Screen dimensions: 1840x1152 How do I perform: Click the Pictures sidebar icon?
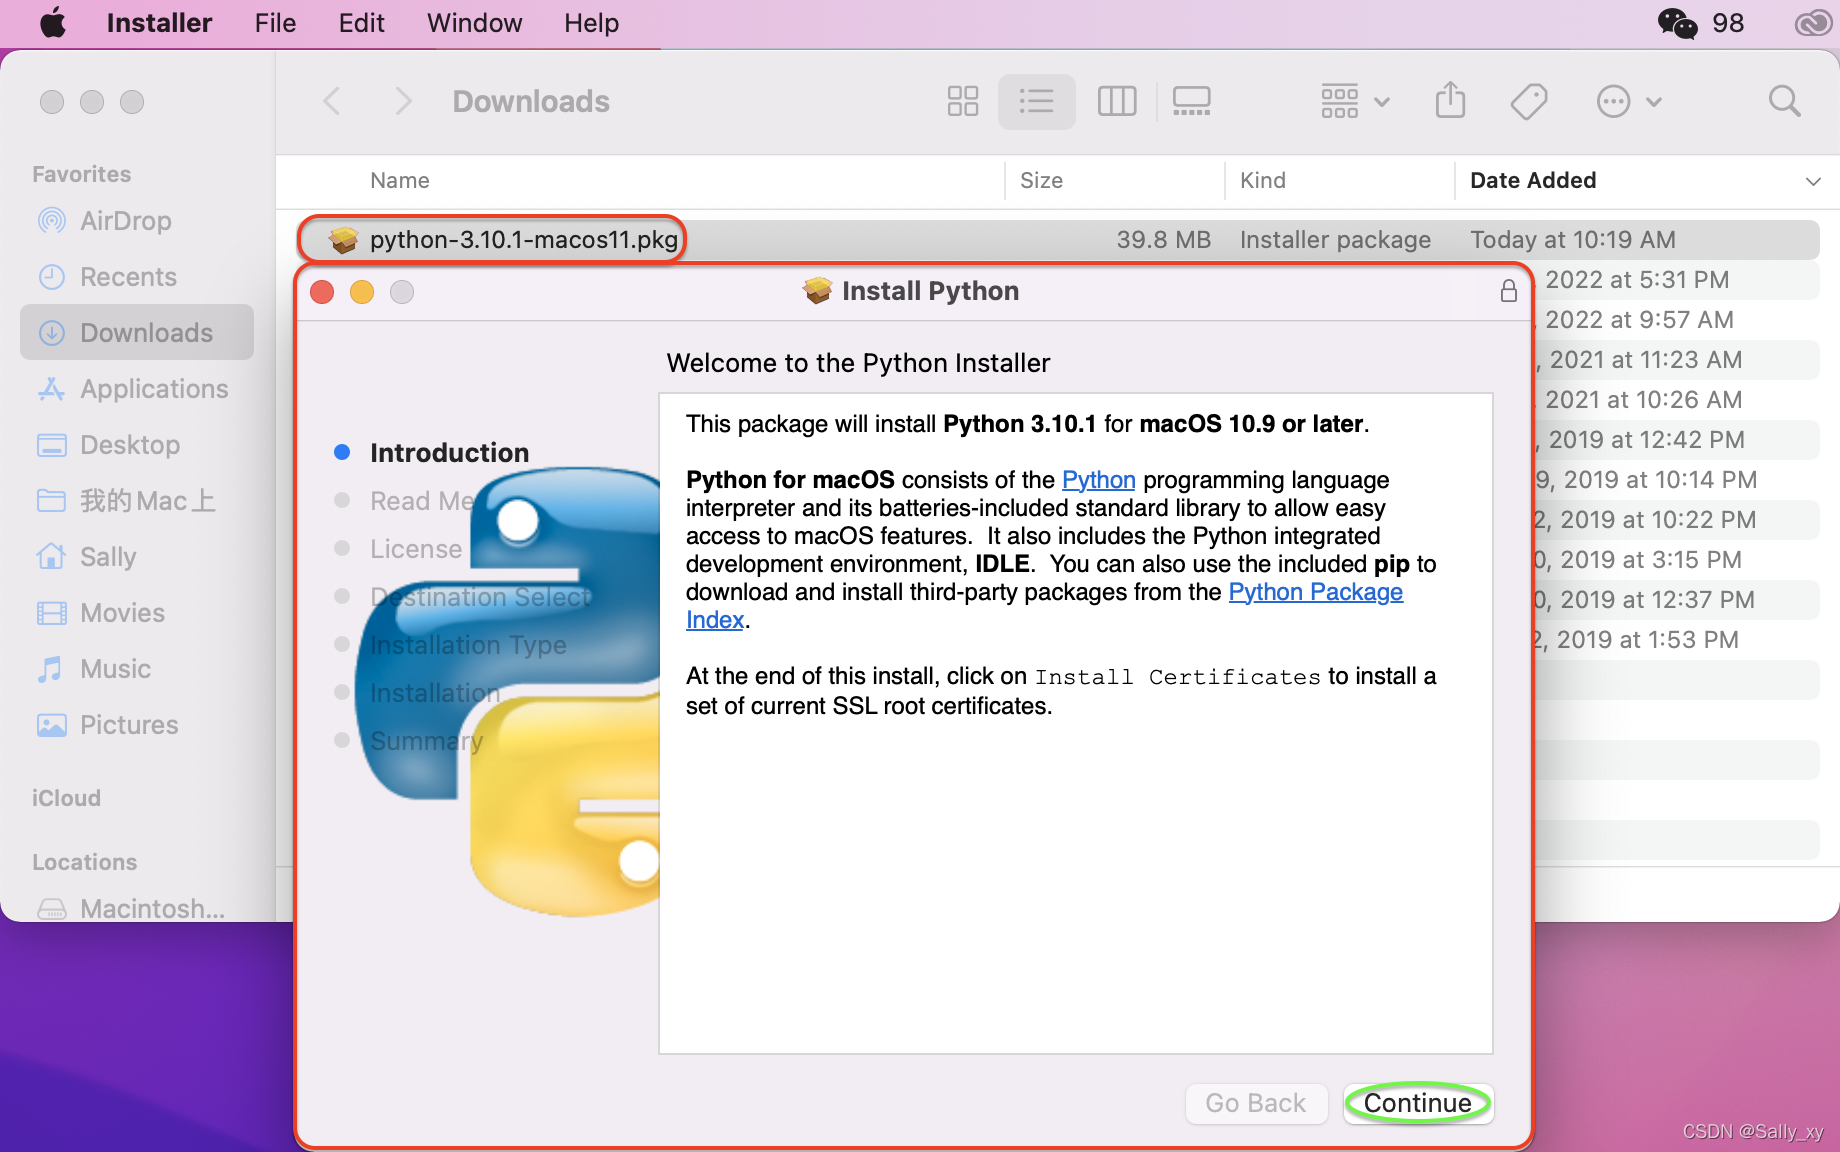pos(52,725)
